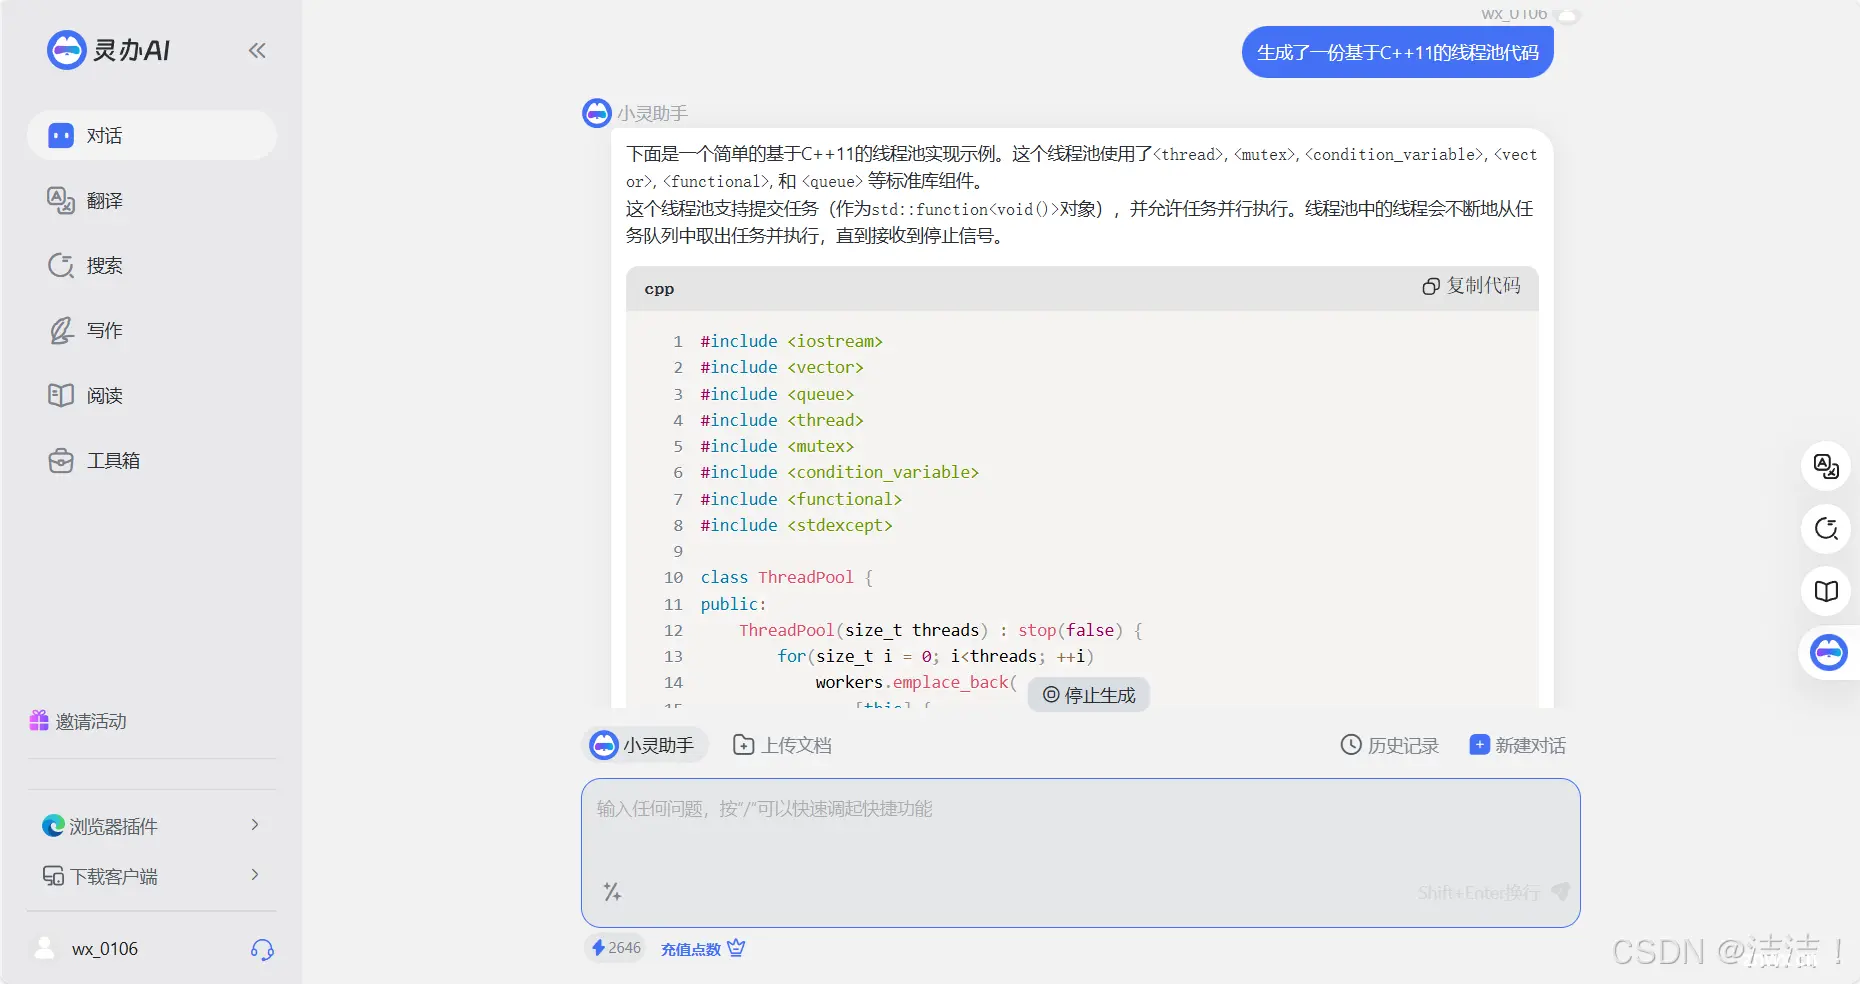The width and height of the screenshot is (1860, 984).
Task: Open the 对话 chat section
Action: tap(152, 135)
